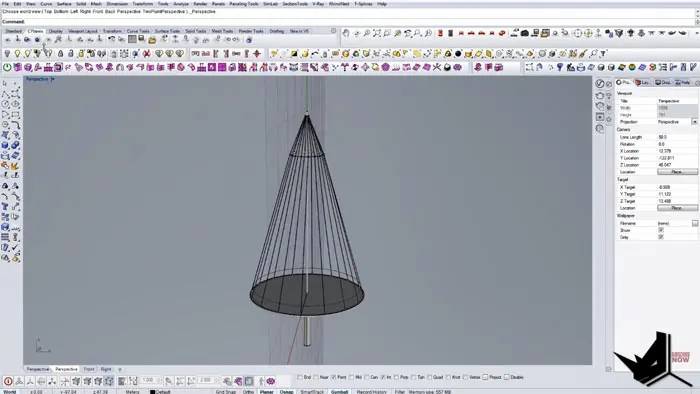Screen dimensions: 700x394
Task: Click the red car icon in top toolbar
Action: pyautogui.click(x=471, y=33)
